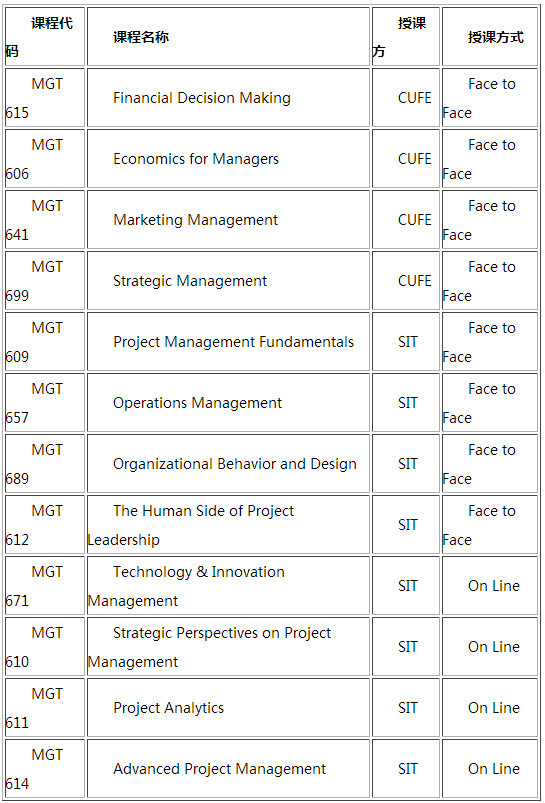545x803 pixels.
Task: Click On Line cell for Project Analytics
Action: [x=491, y=707]
